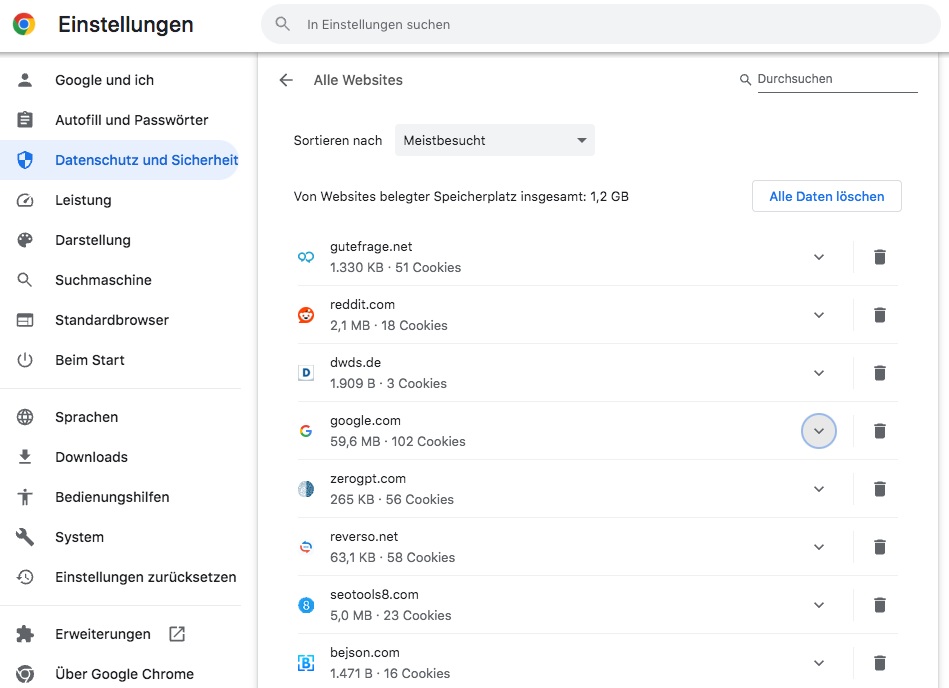
Task: Remove dwds.de site data via trash icon
Action: (879, 373)
